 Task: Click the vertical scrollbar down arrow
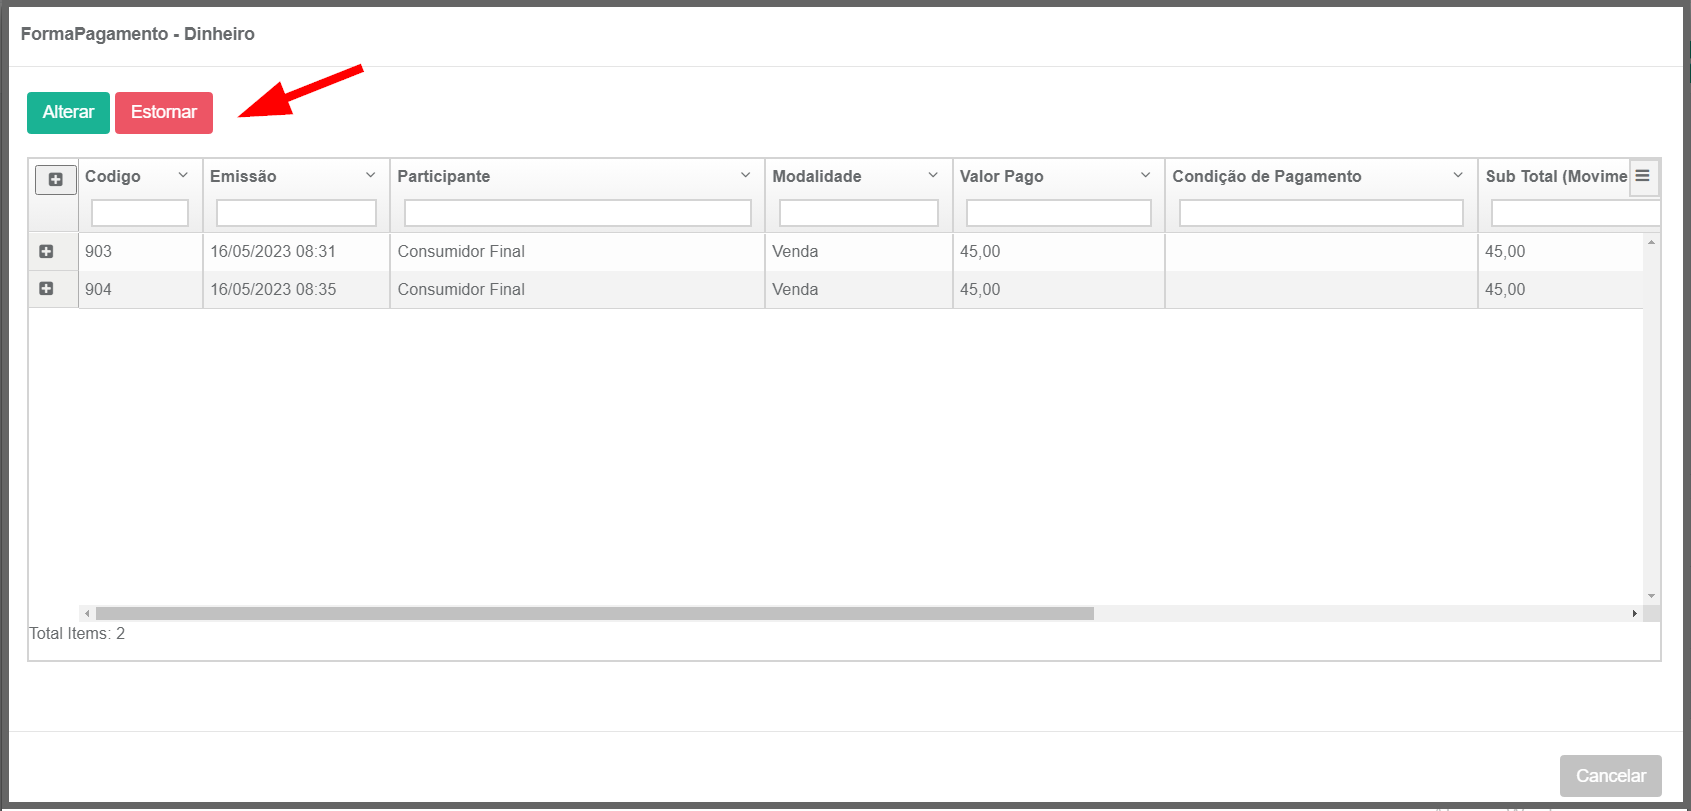click(x=1651, y=596)
